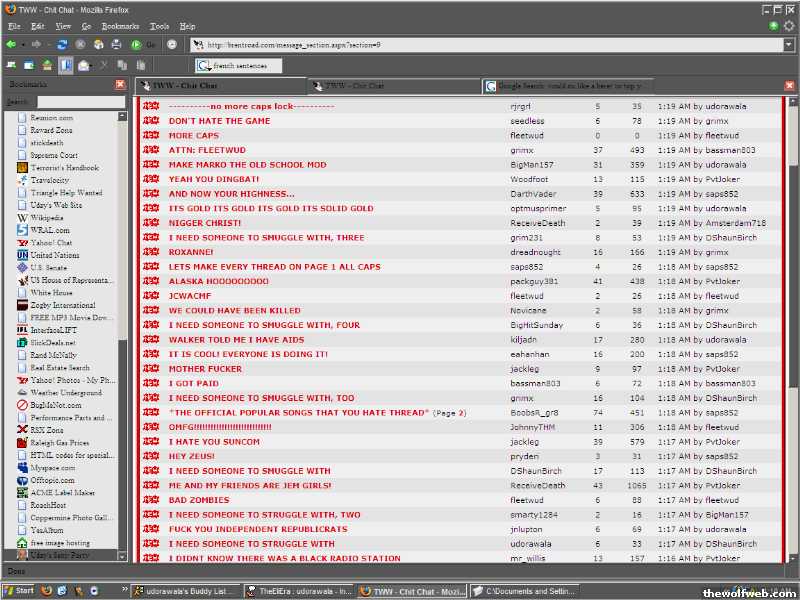Open the french sentences bookmark button
800x600 pixels.
[238, 66]
